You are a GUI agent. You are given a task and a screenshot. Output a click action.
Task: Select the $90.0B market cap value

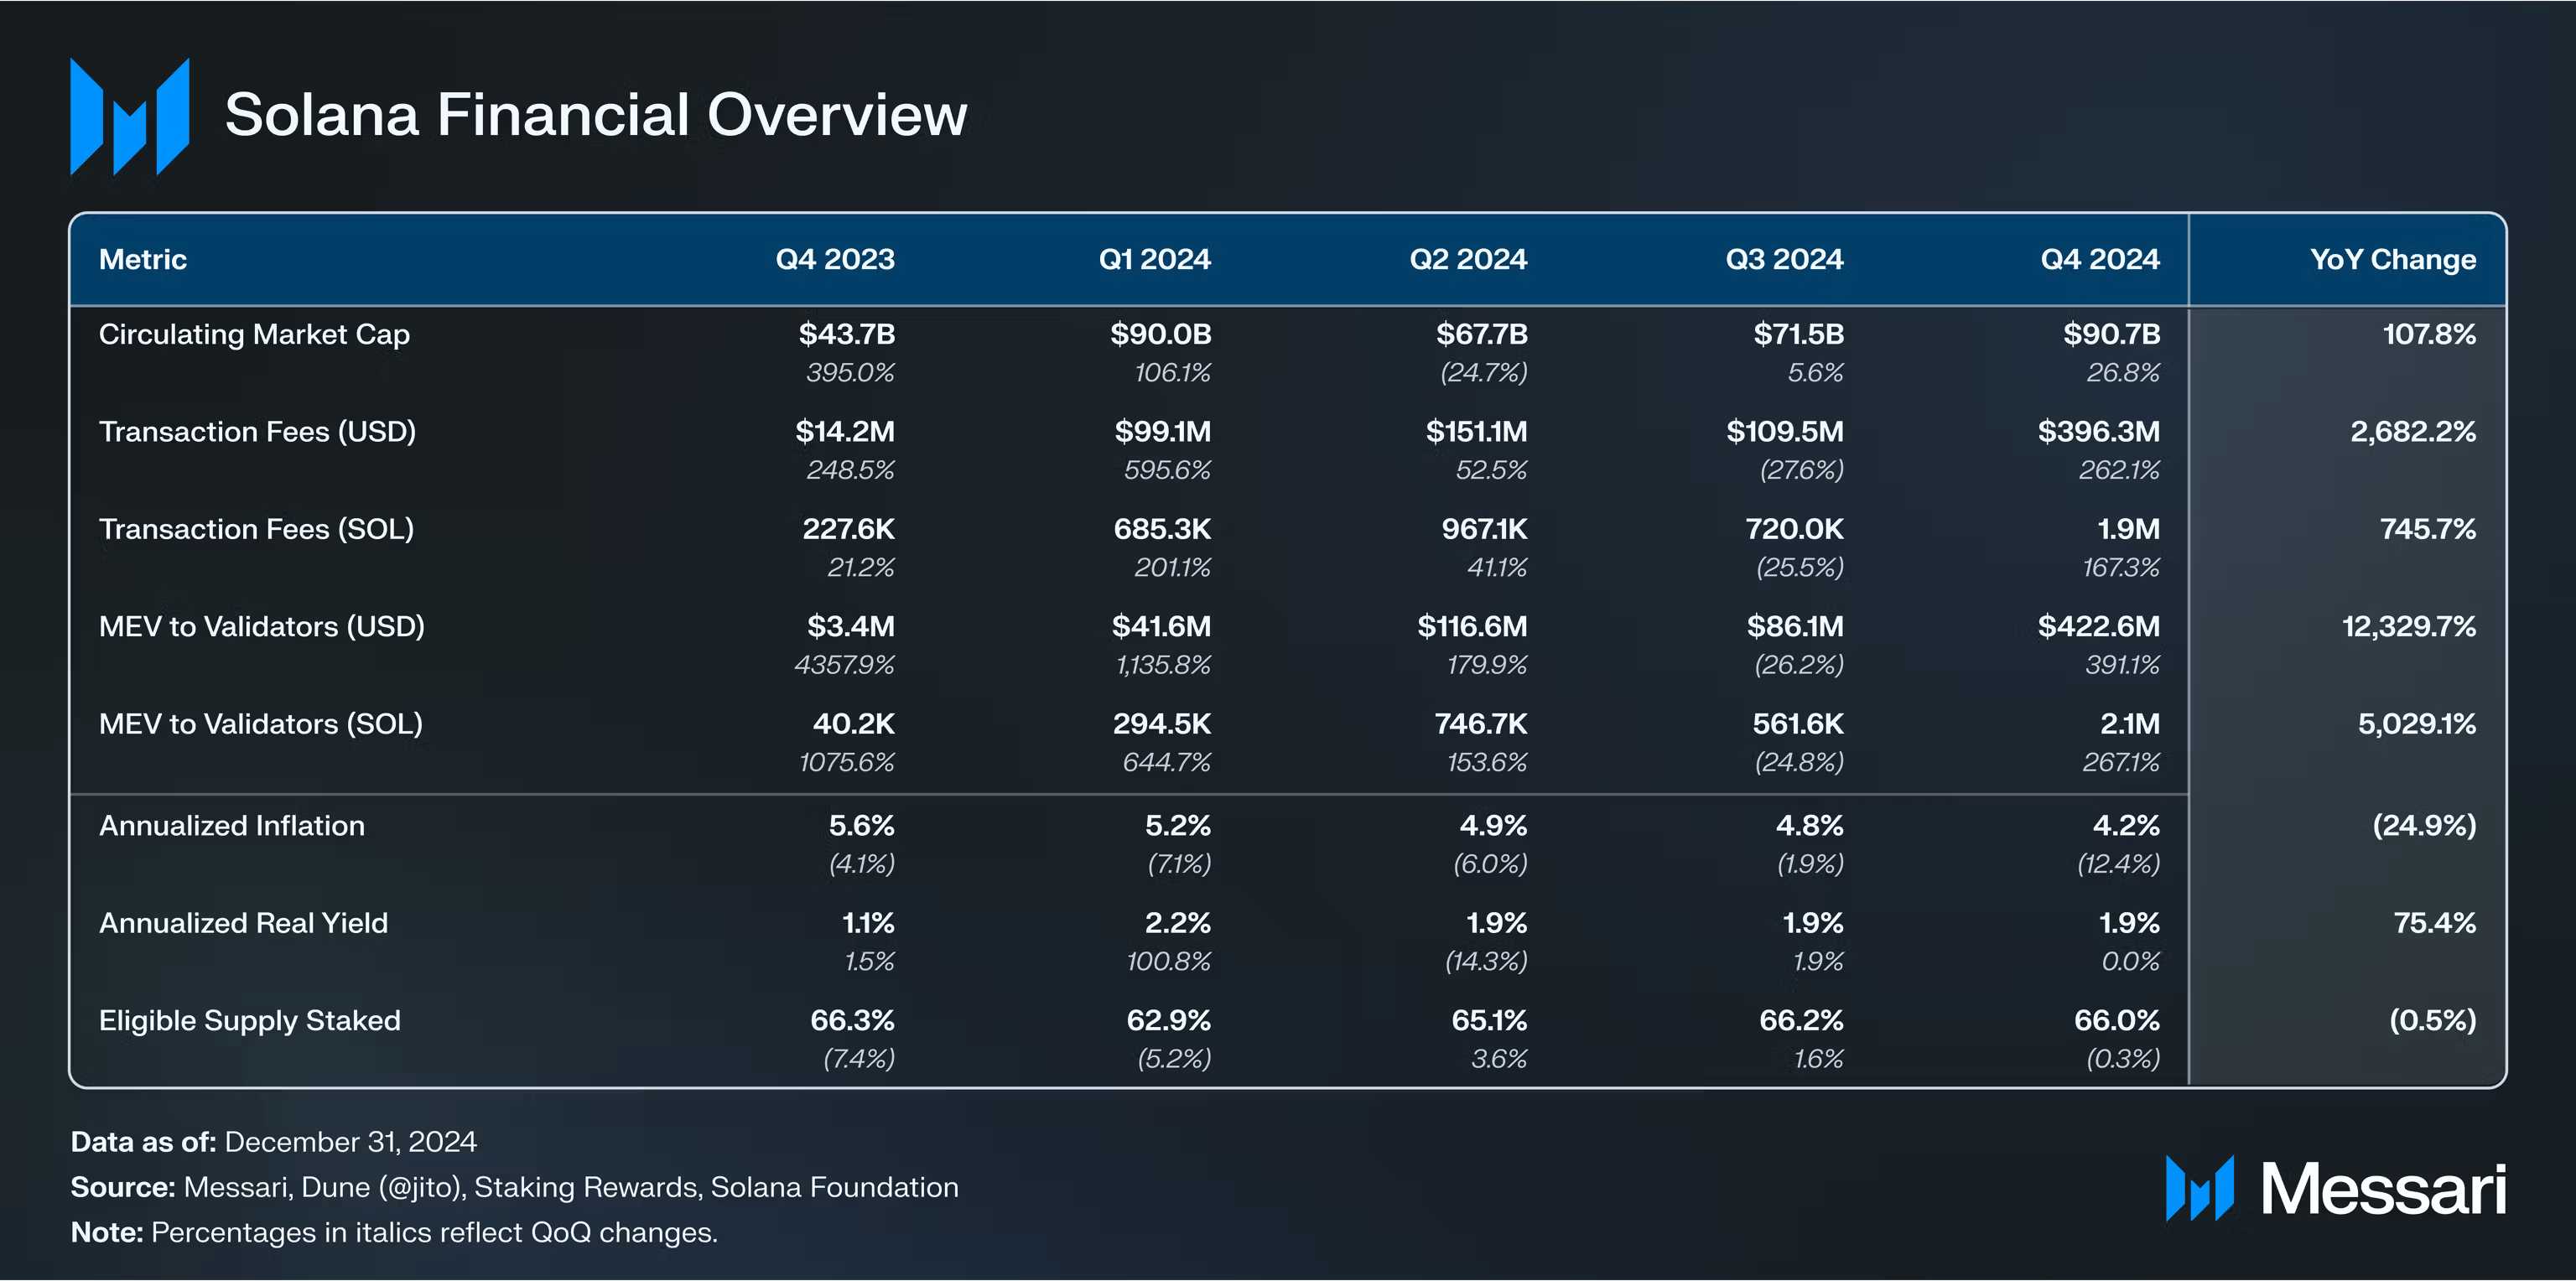1160,334
